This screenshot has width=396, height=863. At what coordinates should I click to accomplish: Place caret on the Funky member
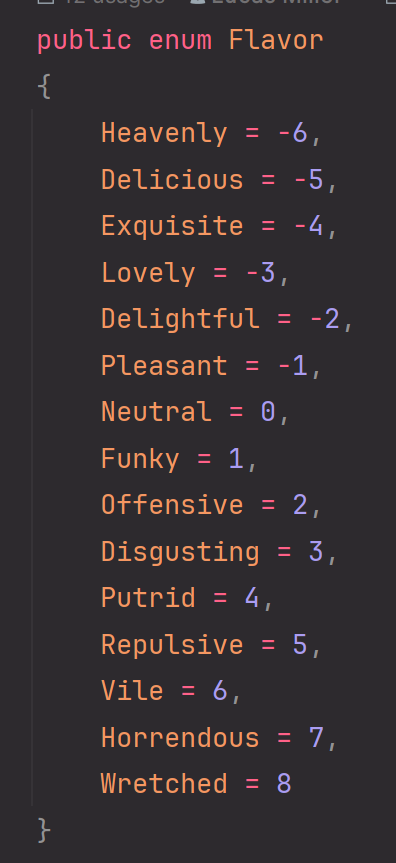point(140,460)
